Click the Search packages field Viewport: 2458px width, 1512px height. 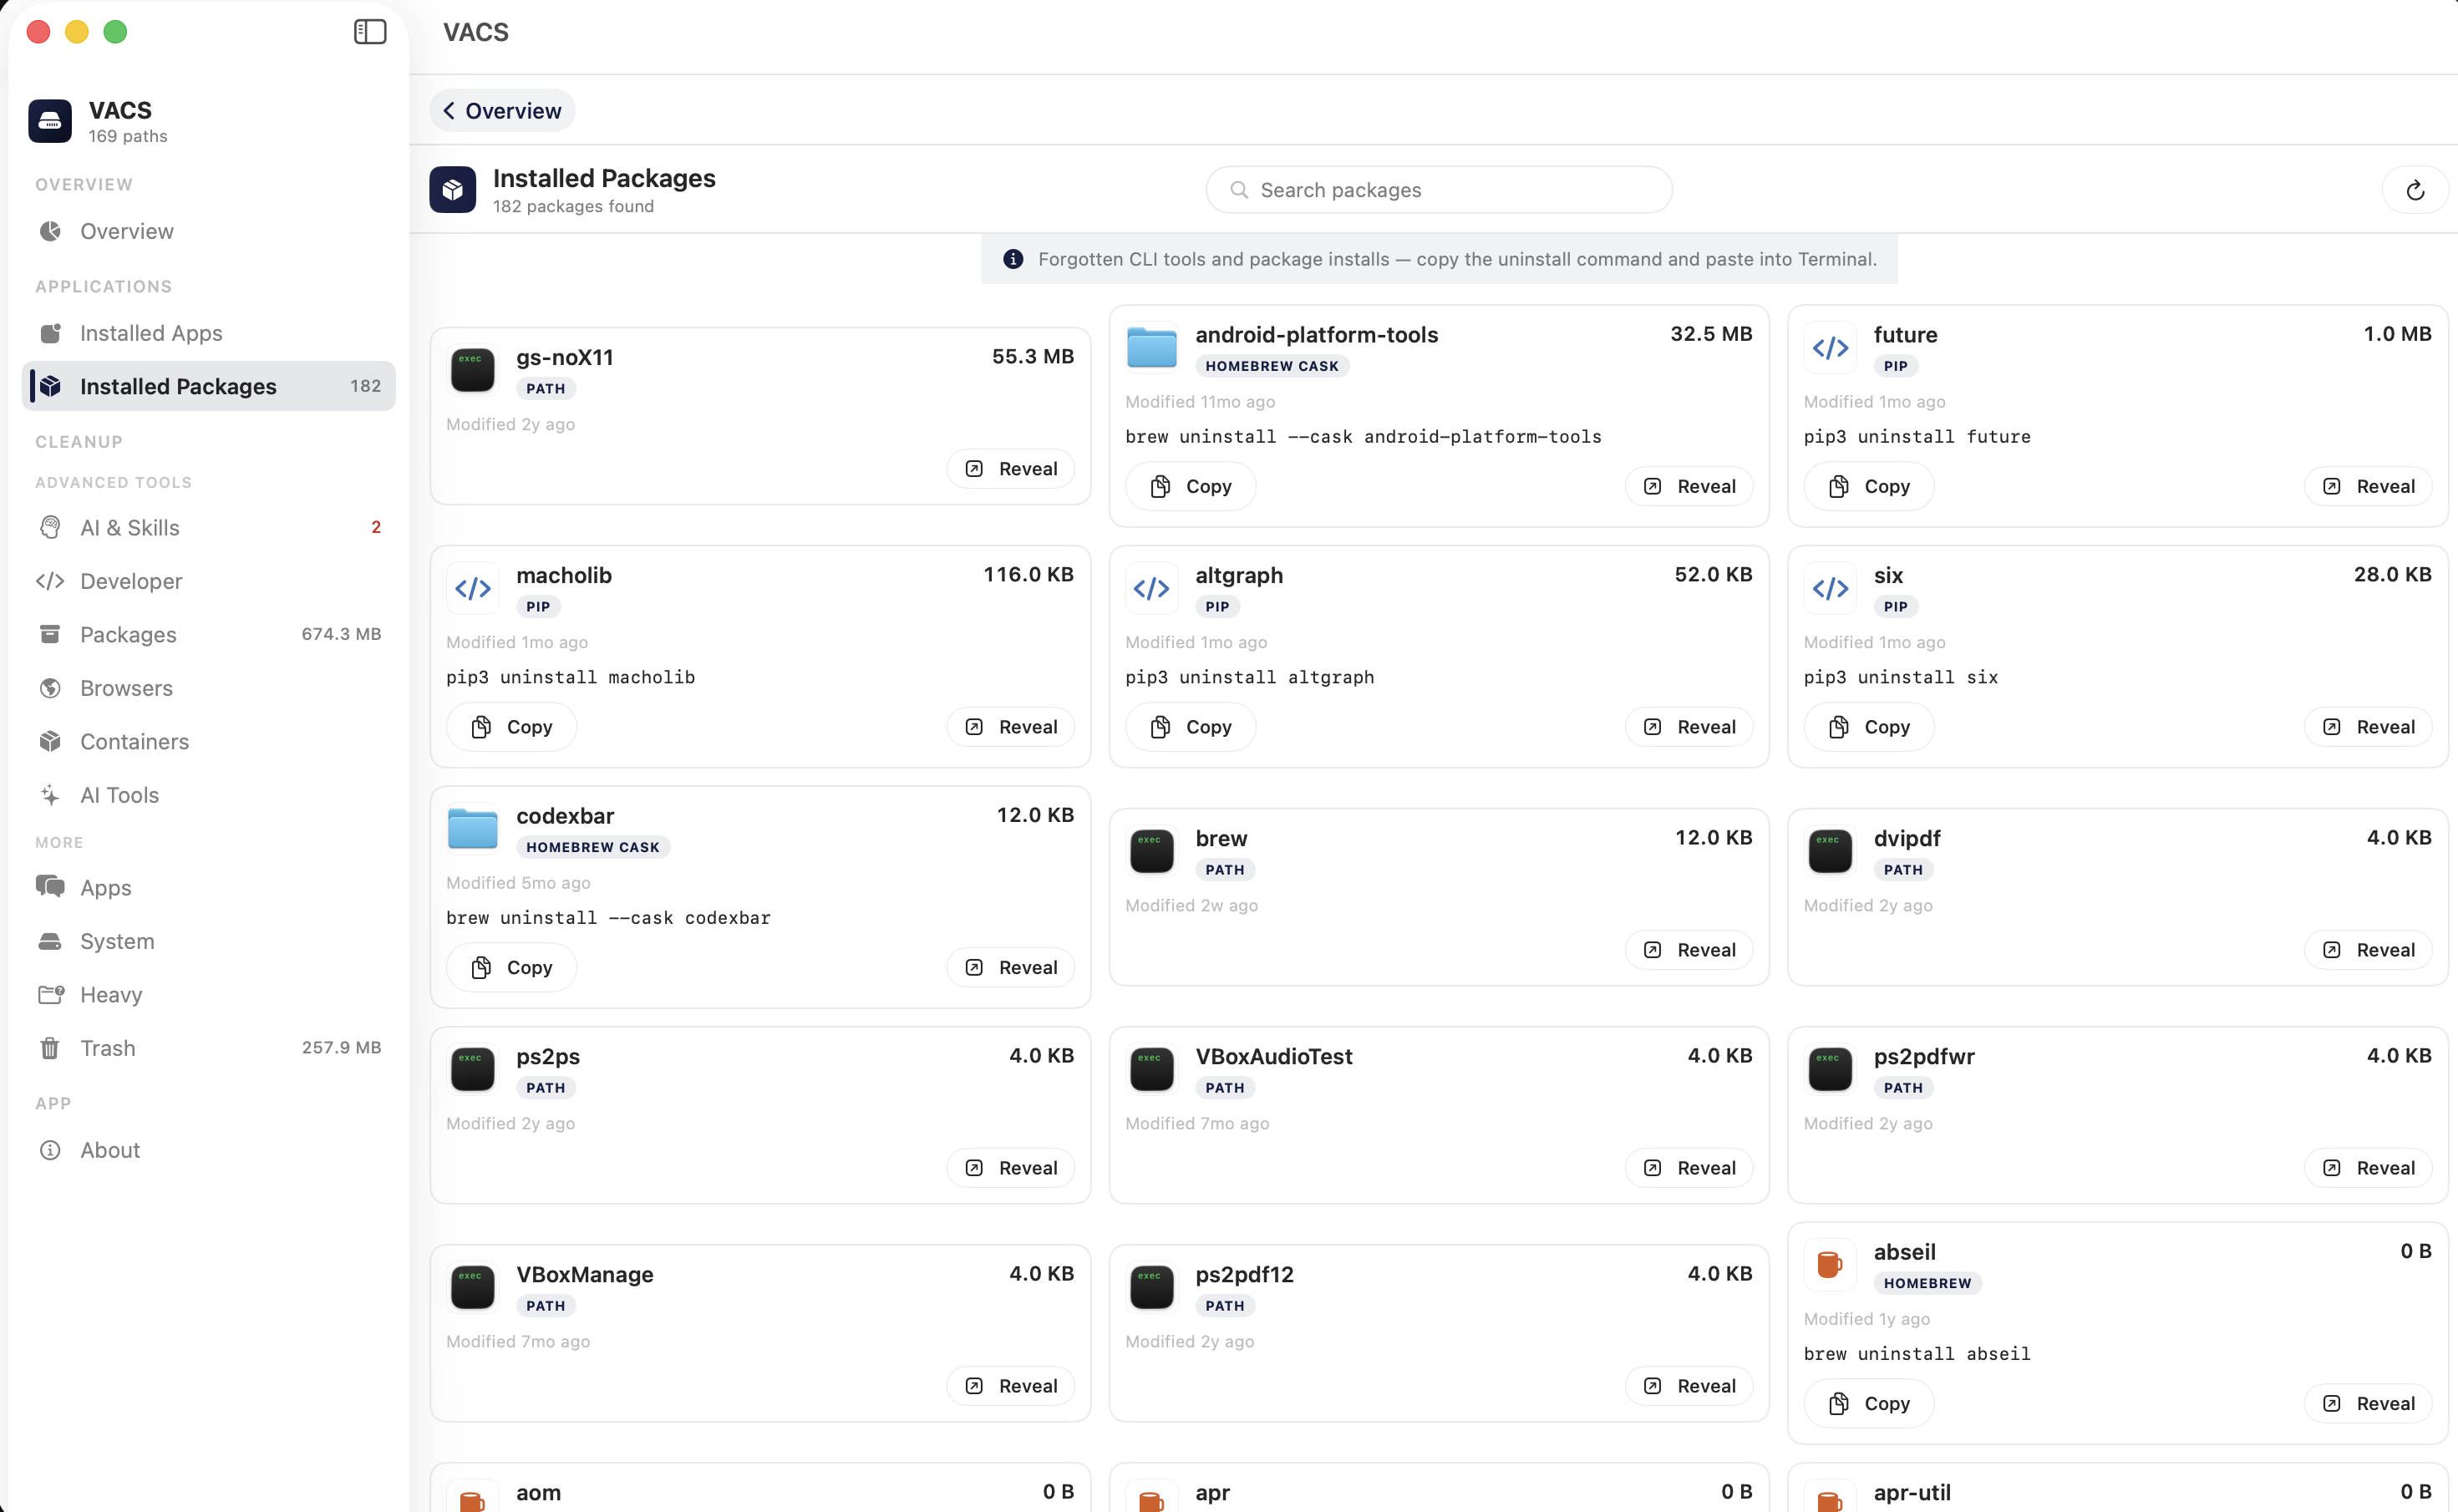(1439, 190)
